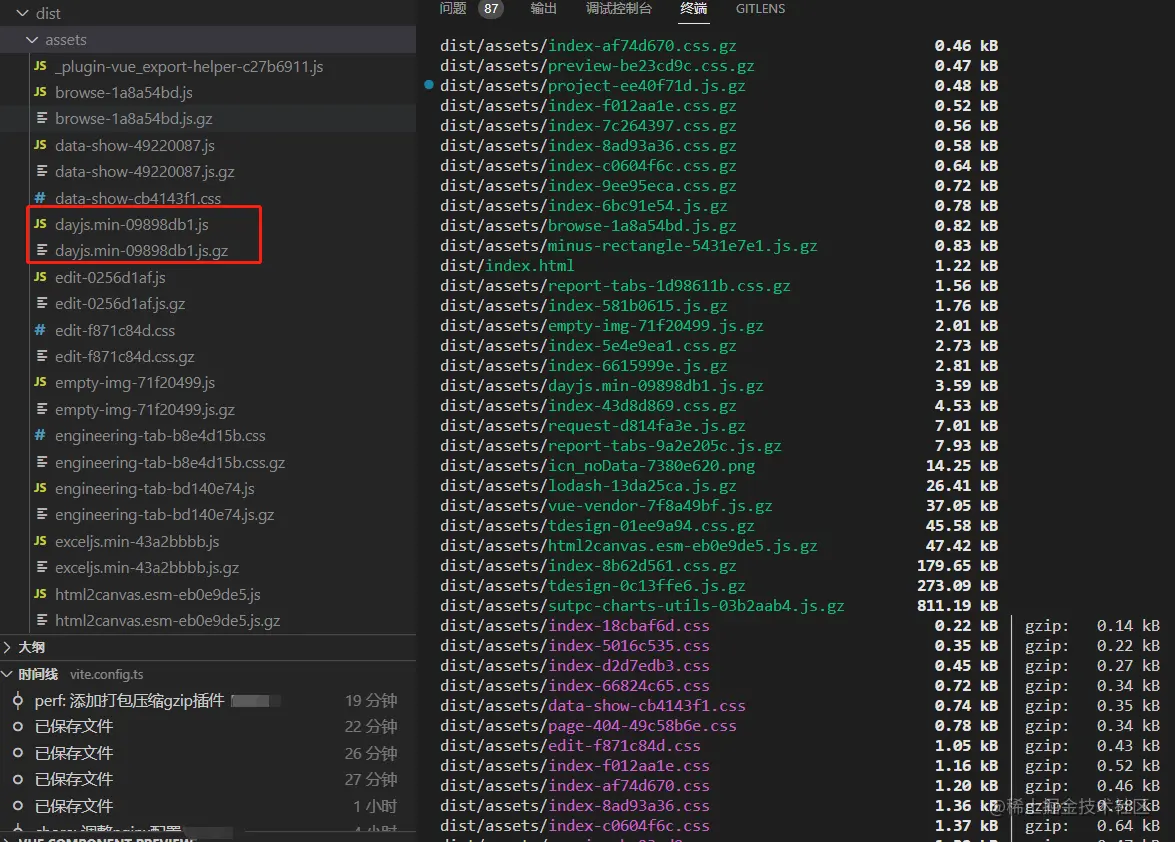The height and width of the screenshot is (842, 1175).
Task: Select 已保存文件 entry from 1 小时
Action: 73,806
